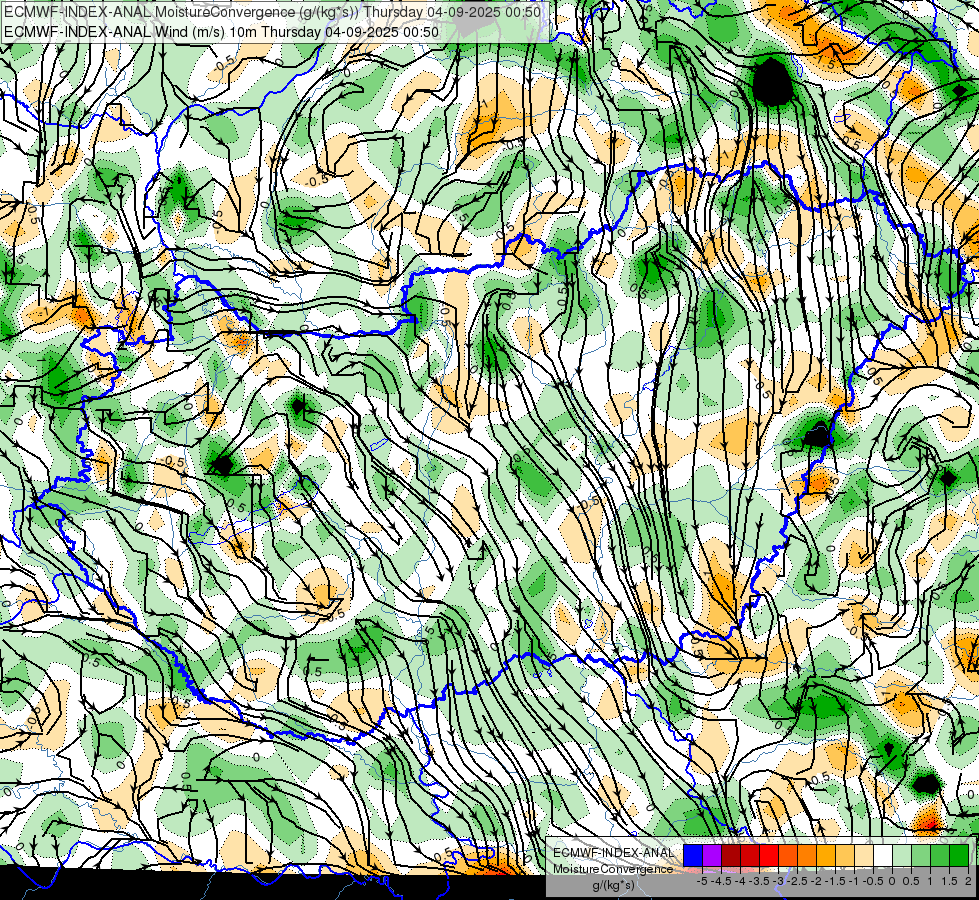Image resolution: width=979 pixels, height=900 pixels.
Task: Click the 0 tick label under the color bar
Action: 892,881
